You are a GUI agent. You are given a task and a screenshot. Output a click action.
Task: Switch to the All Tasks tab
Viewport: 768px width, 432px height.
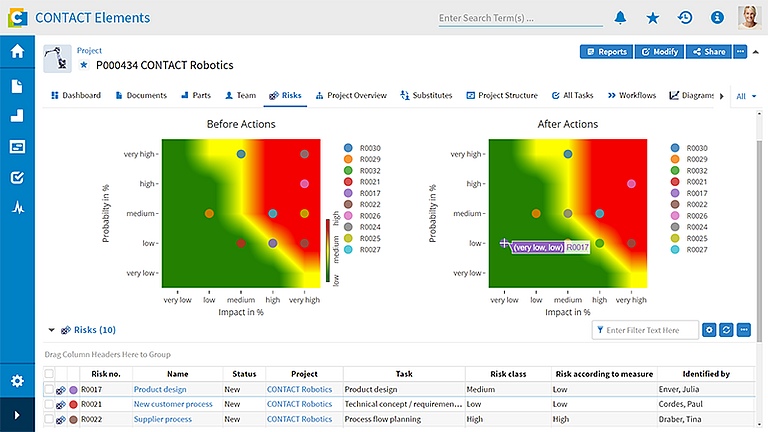point(572,95)
